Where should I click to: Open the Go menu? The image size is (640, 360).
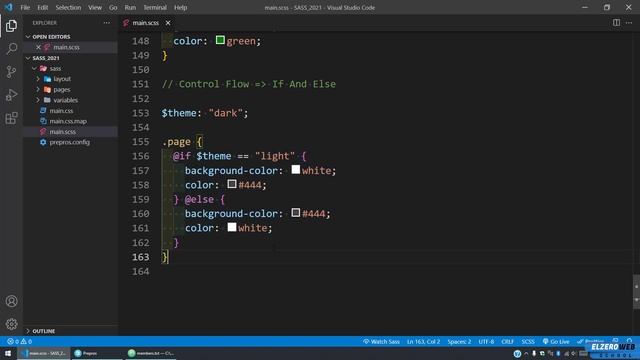[x=113, y=7]
